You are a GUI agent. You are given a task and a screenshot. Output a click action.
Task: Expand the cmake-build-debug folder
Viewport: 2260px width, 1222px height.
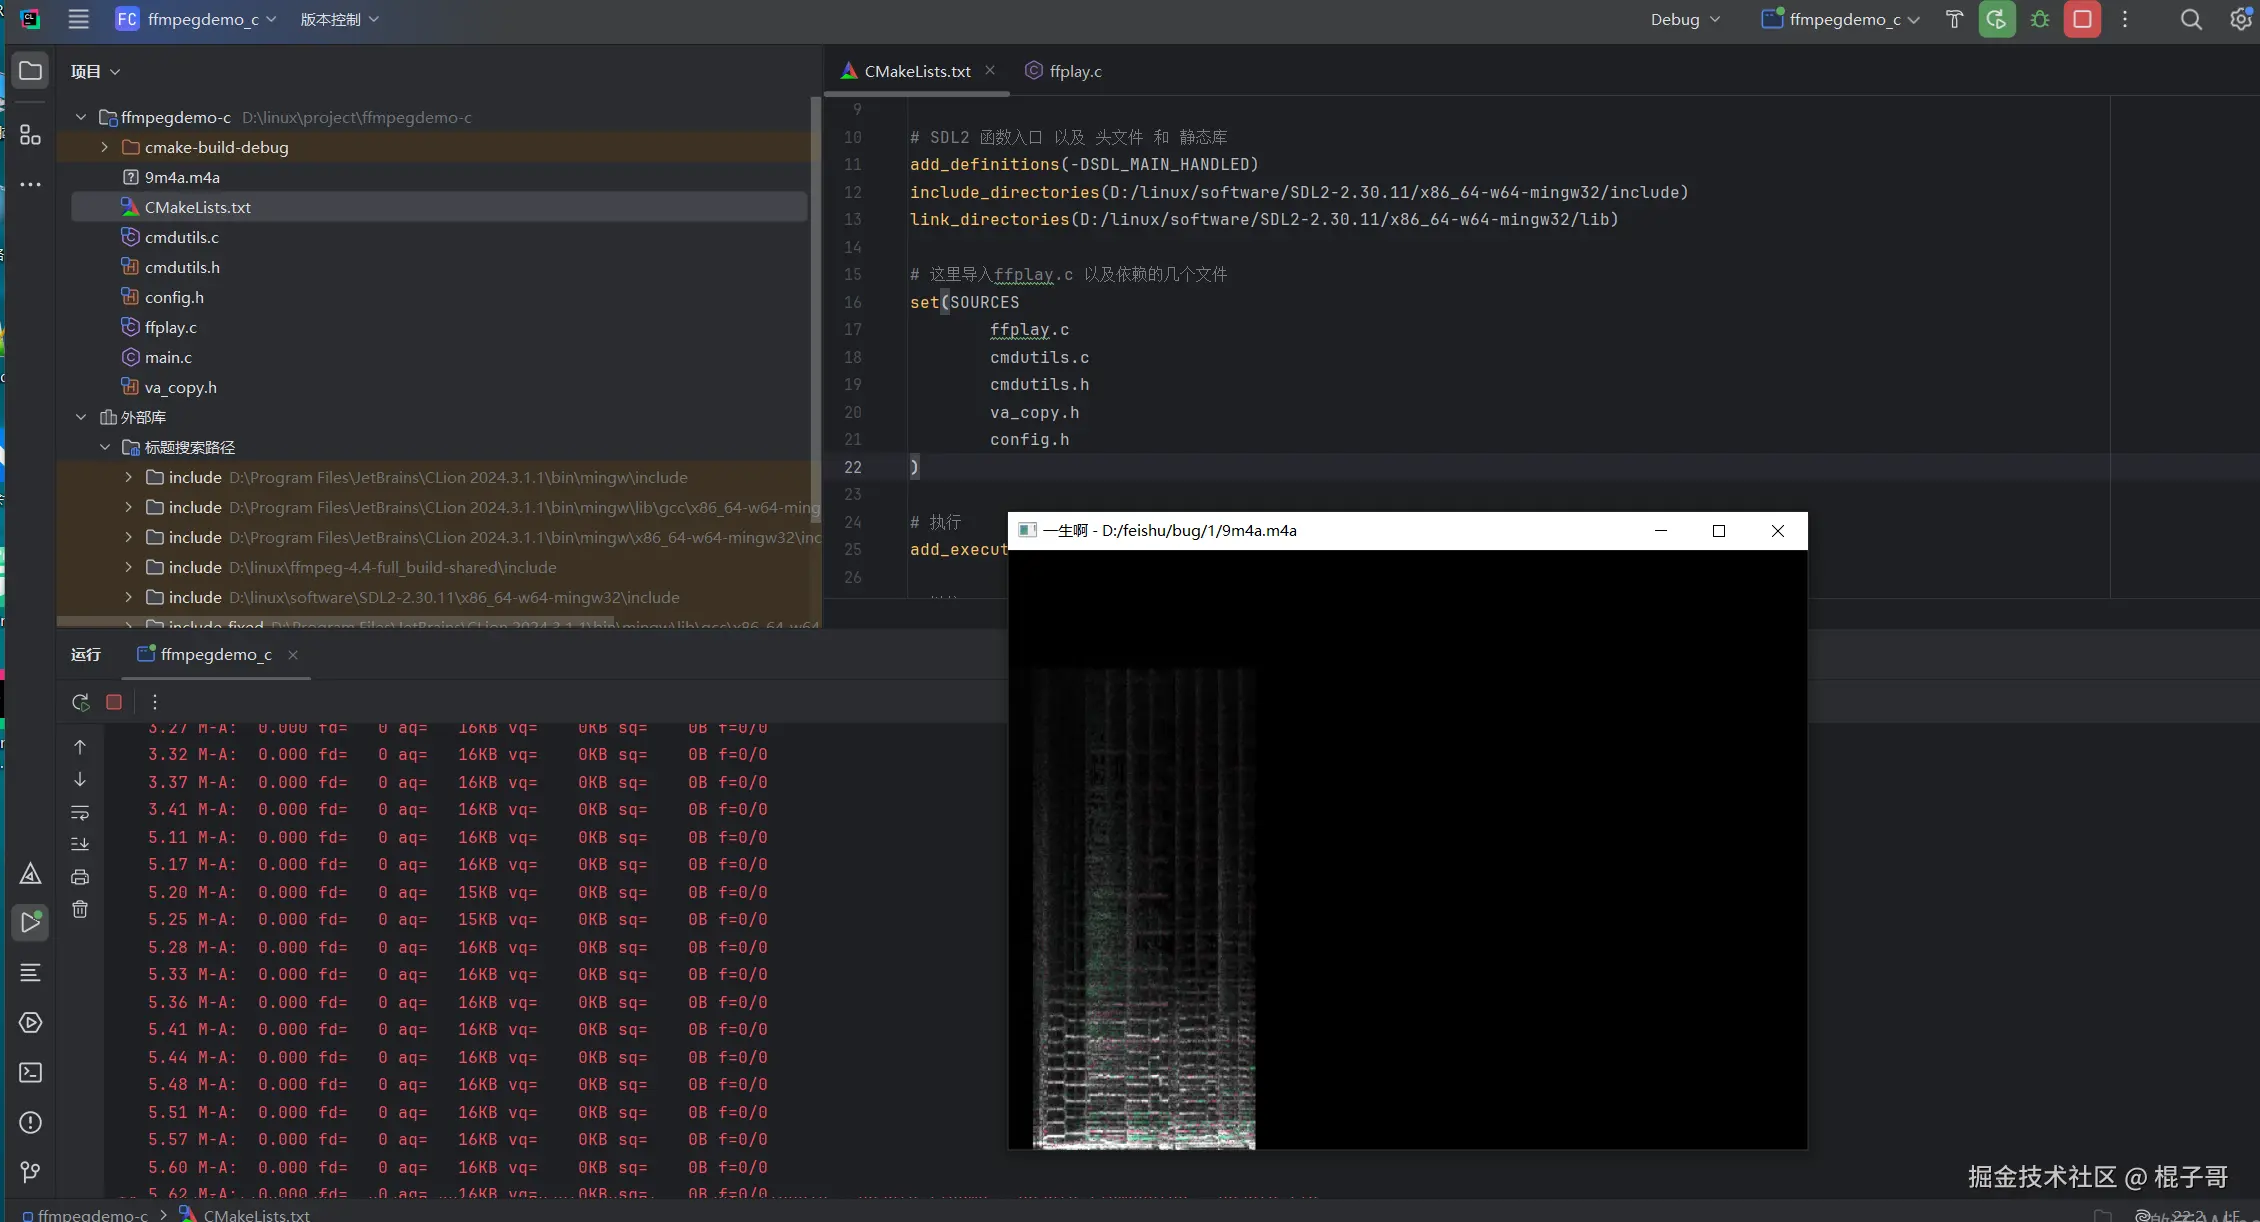[105, 147]
